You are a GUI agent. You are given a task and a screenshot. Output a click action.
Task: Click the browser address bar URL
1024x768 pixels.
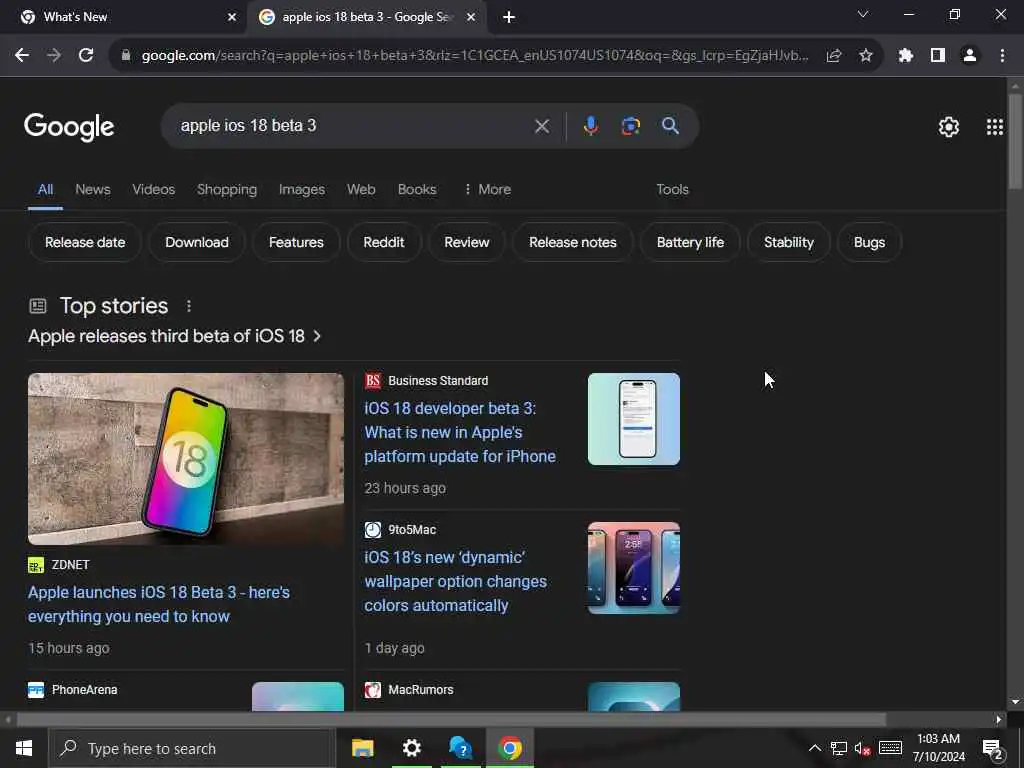coord(475,56)
